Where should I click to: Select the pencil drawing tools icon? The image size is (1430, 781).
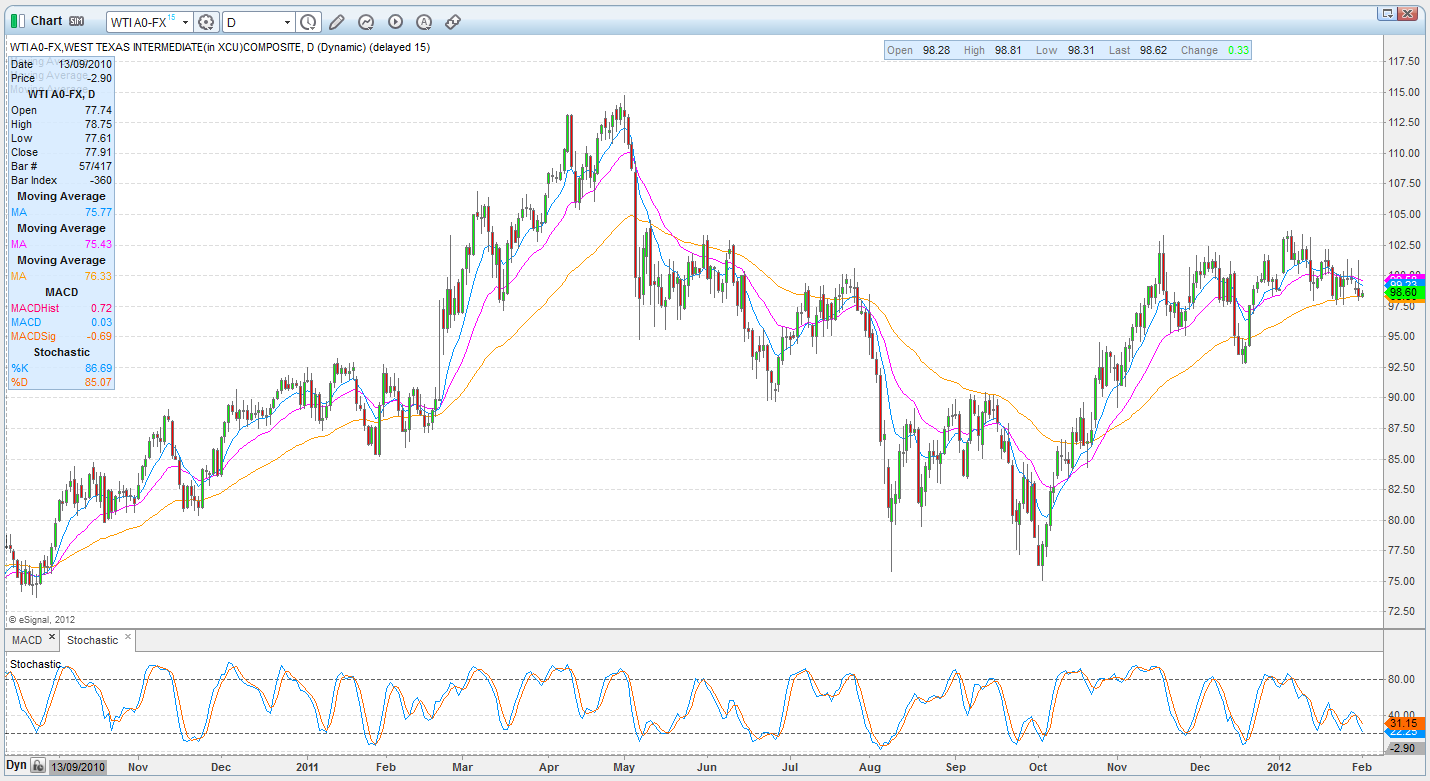click(337, 21)
